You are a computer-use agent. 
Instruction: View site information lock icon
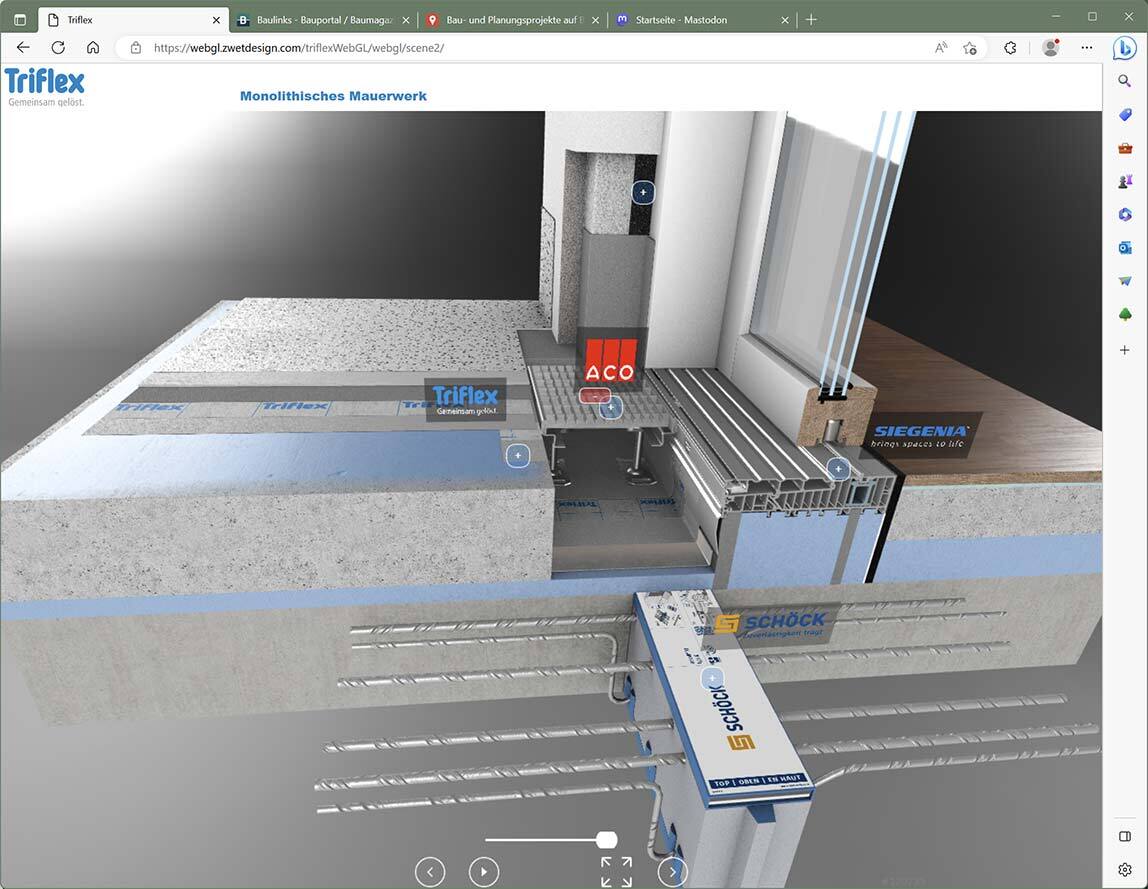point(135,48)
